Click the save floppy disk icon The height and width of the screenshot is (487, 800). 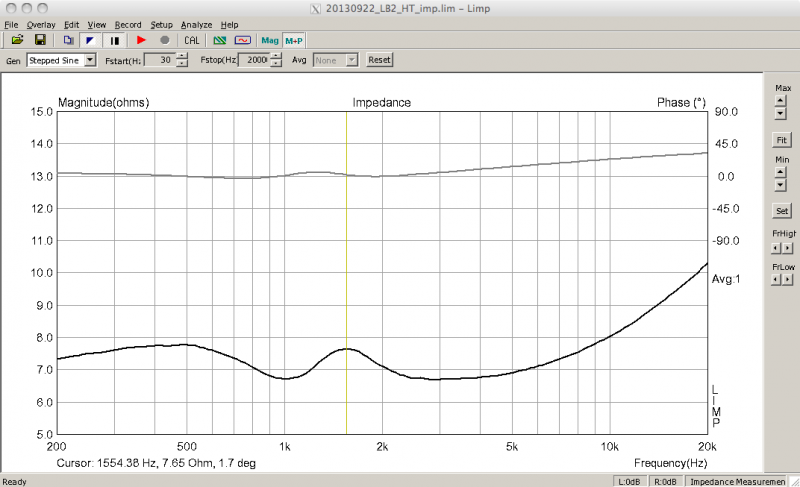pos(40,40)
